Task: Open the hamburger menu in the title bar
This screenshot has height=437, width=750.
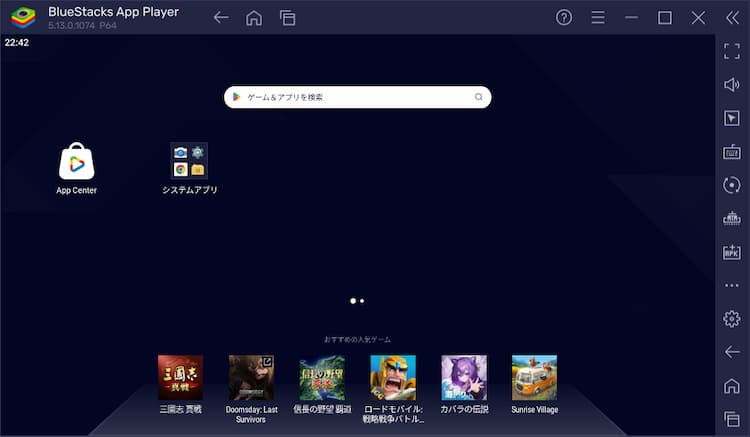Action: tap(598, 18)
